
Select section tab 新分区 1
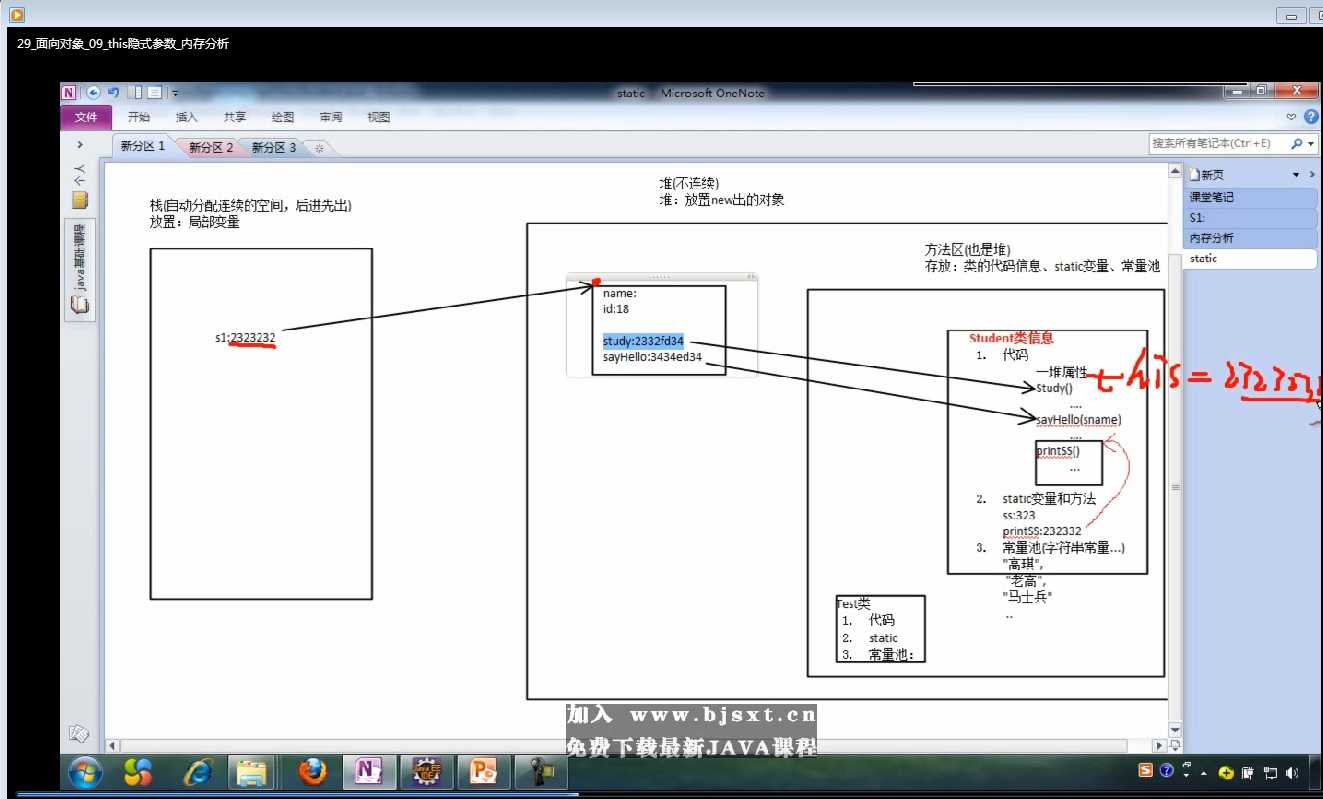click(x=143, y=146)
